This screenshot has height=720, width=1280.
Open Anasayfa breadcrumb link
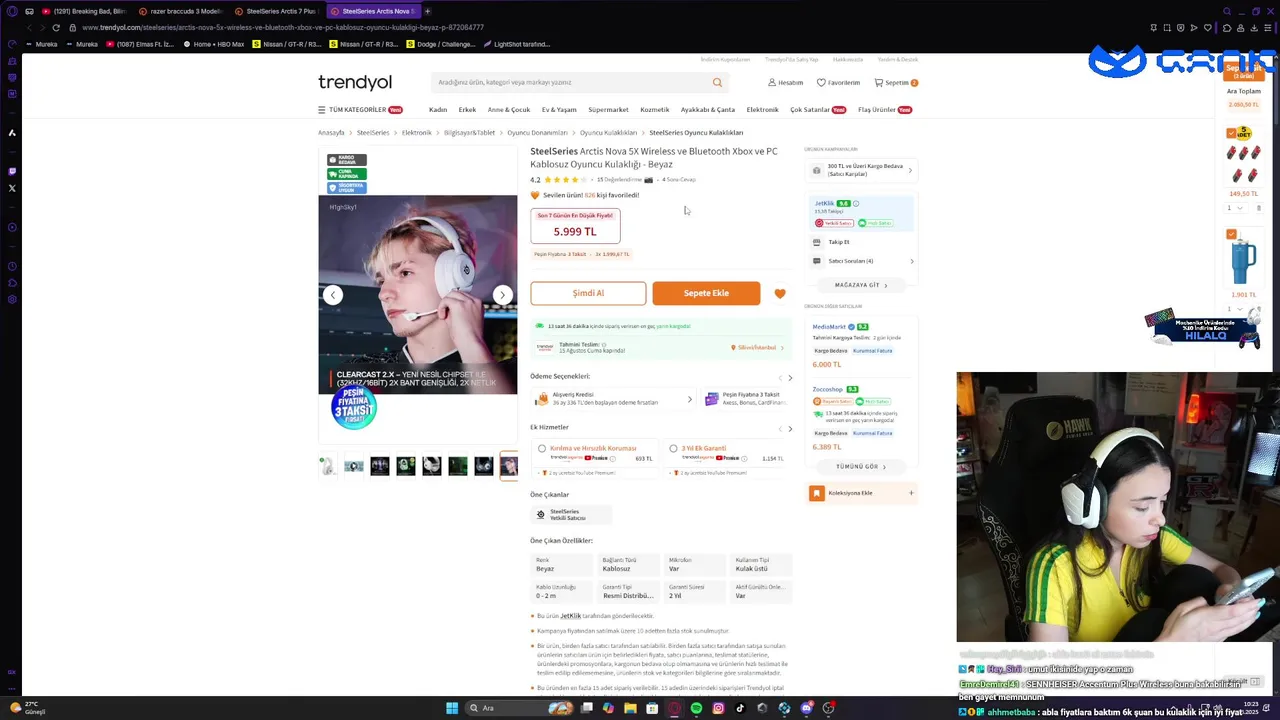pyautogui.click(x=331, y=133)
